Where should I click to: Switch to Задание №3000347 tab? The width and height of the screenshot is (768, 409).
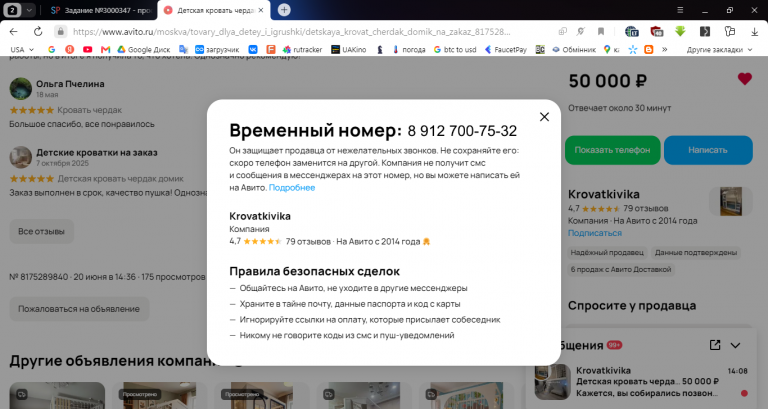tap(100, 10)
